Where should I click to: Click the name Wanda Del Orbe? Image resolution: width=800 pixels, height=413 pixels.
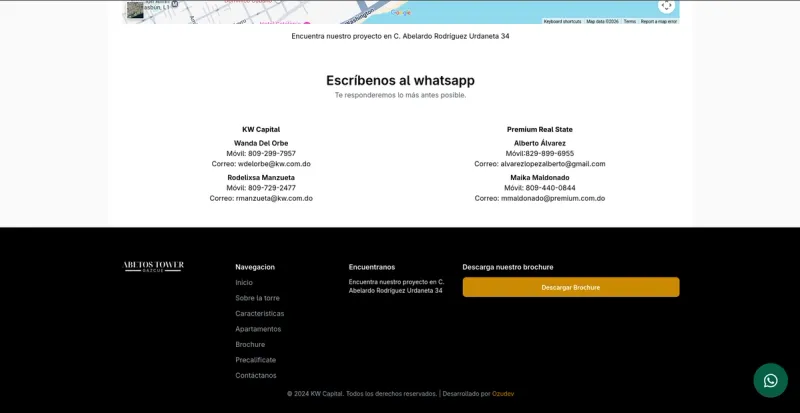pyautogui.click(x=261, y=143)
